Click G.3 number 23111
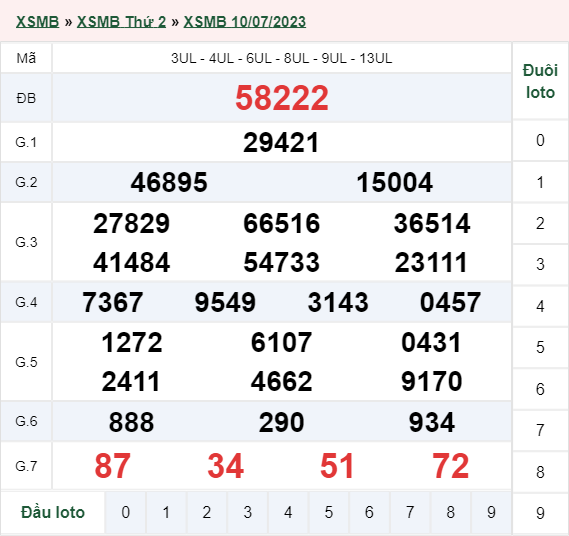 tap(431, 262)
